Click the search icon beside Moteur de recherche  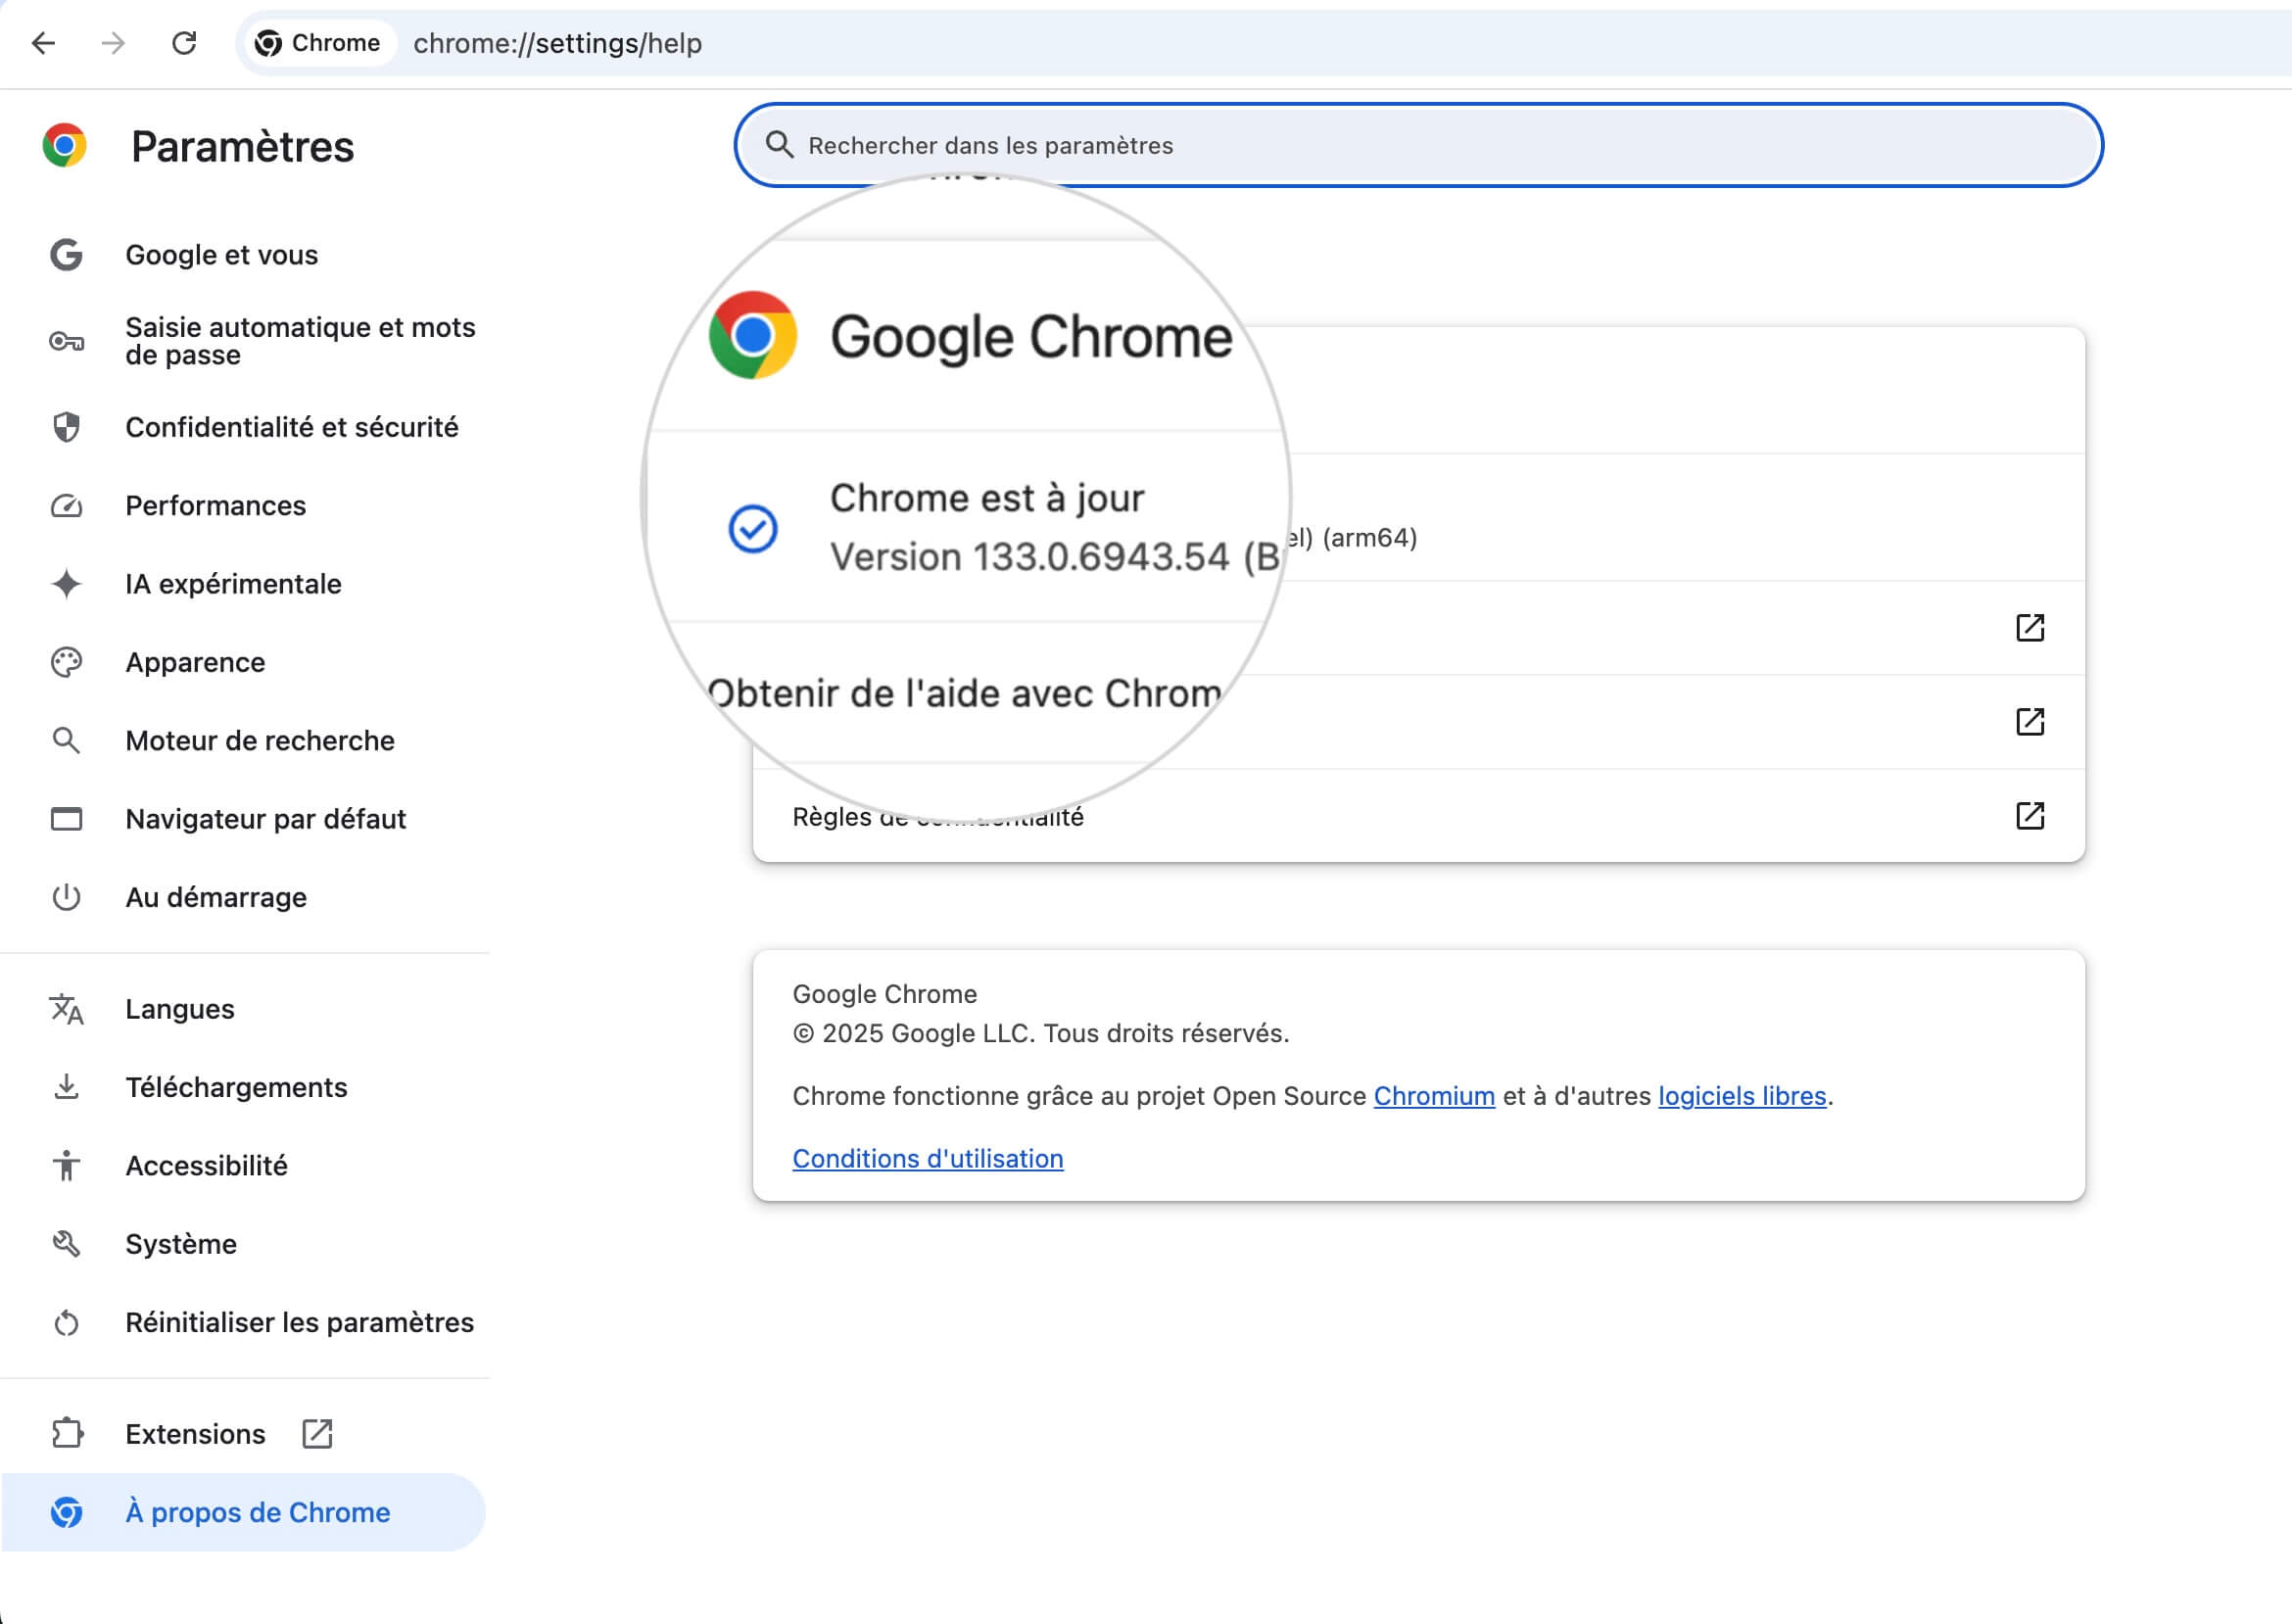point(66,741)
